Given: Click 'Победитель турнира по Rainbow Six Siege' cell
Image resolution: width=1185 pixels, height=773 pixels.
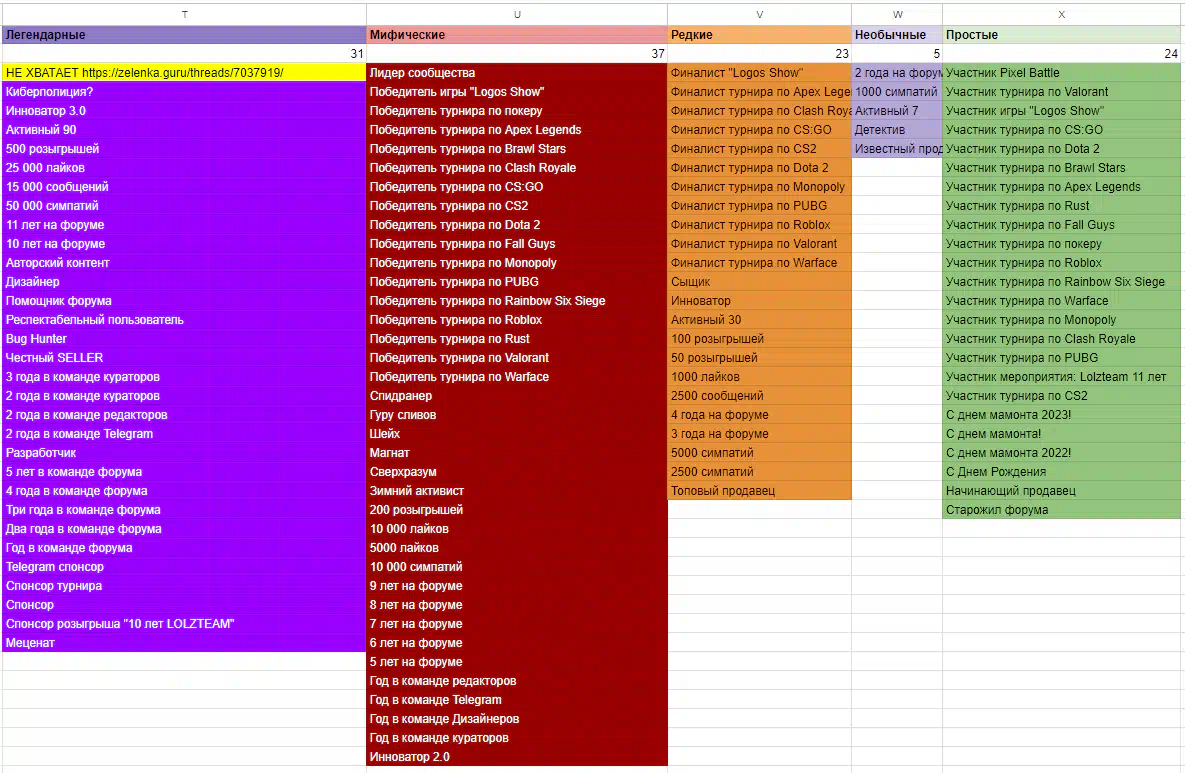Looking at the screenshot, I should 517,301.
